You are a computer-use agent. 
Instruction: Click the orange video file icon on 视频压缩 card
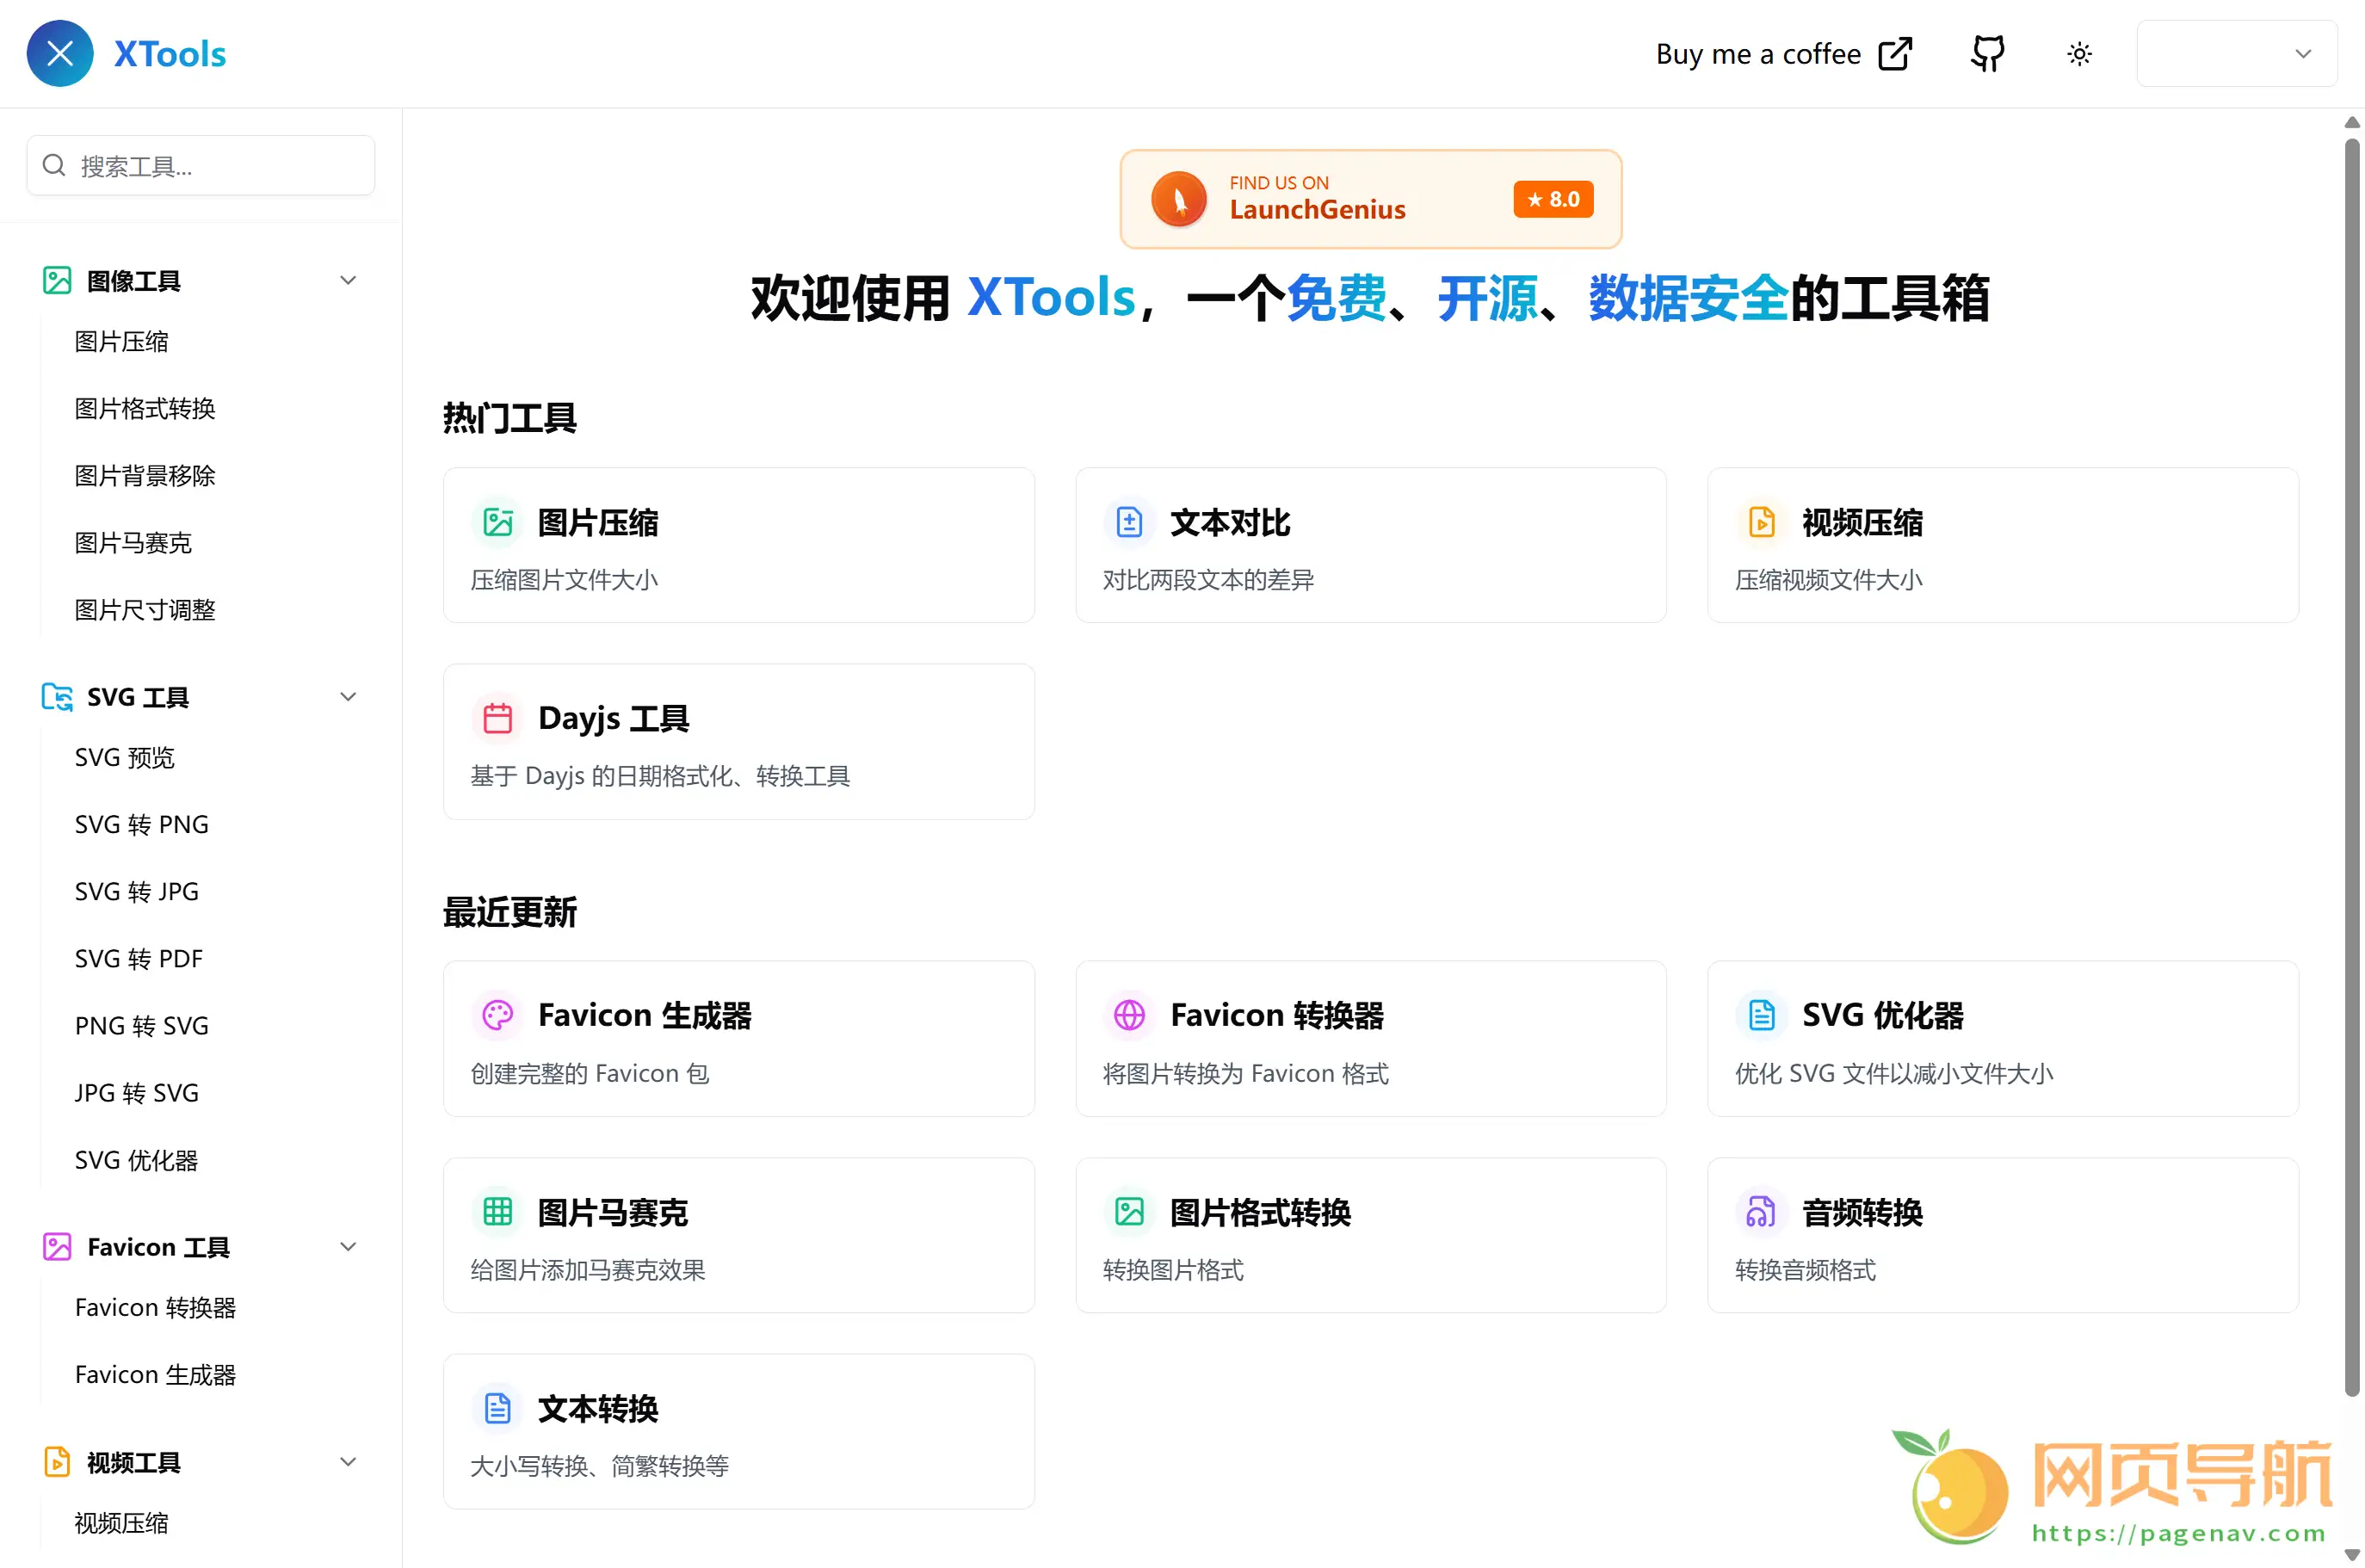(x=1761, y=522)
